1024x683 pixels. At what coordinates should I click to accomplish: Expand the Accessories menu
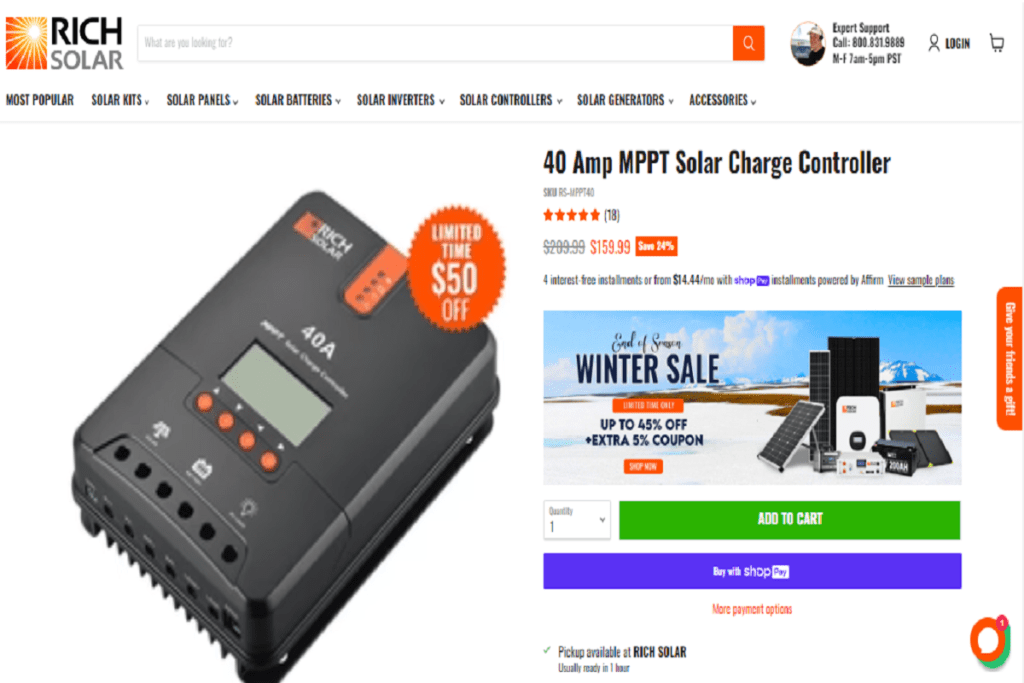pyautogui.click(x=722, y=100)
